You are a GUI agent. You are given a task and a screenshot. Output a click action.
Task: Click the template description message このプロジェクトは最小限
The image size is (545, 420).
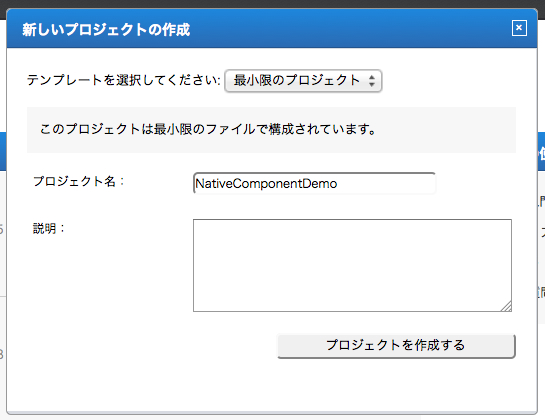point(208,129)
